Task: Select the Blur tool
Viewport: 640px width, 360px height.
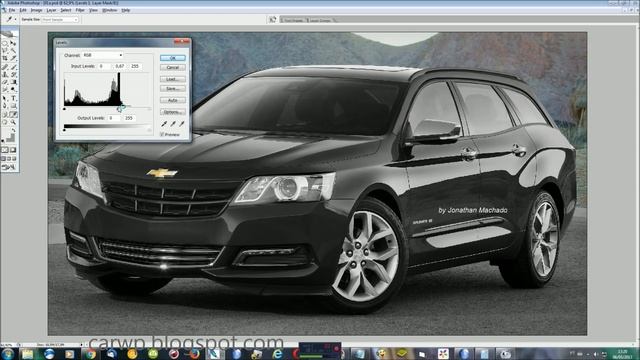Action: pos(5,89)
